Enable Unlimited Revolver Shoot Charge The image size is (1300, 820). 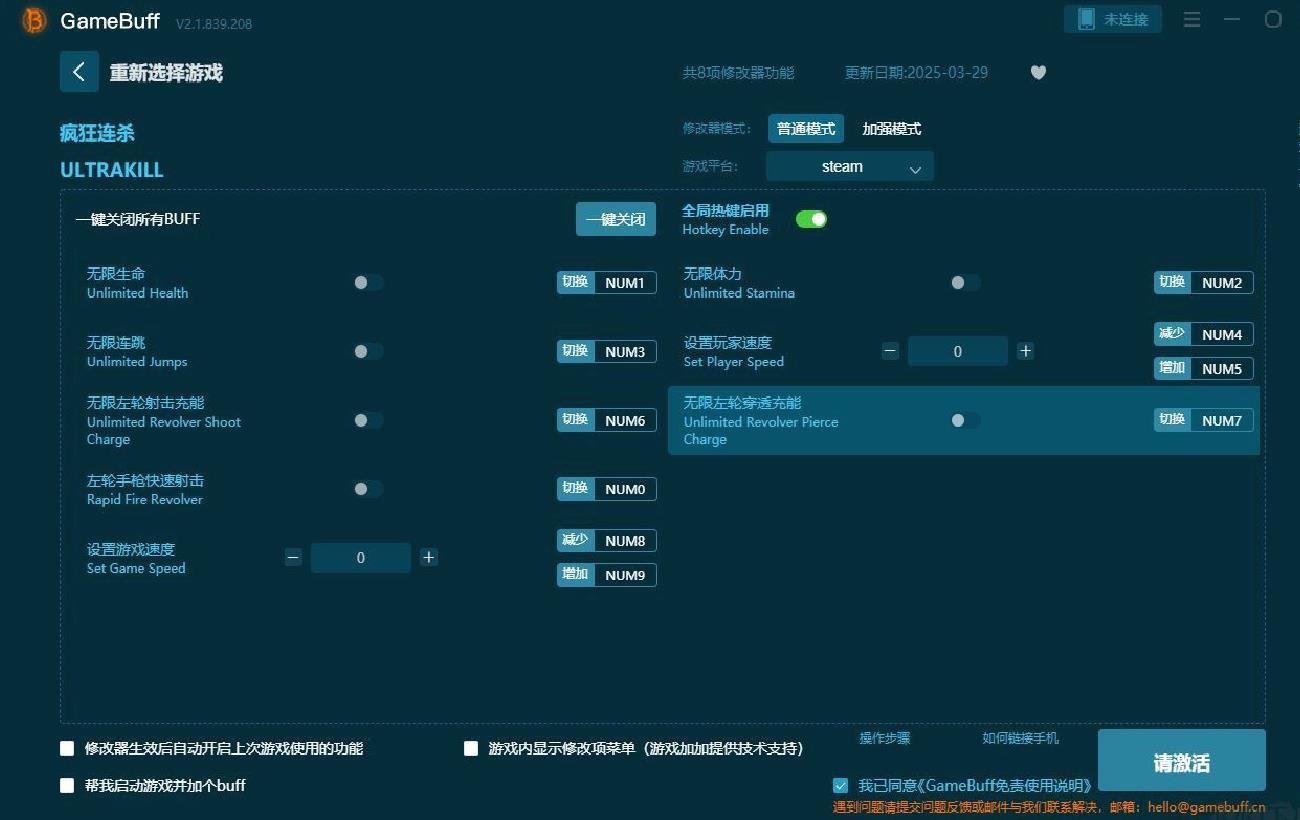click(x=368, y=420)
